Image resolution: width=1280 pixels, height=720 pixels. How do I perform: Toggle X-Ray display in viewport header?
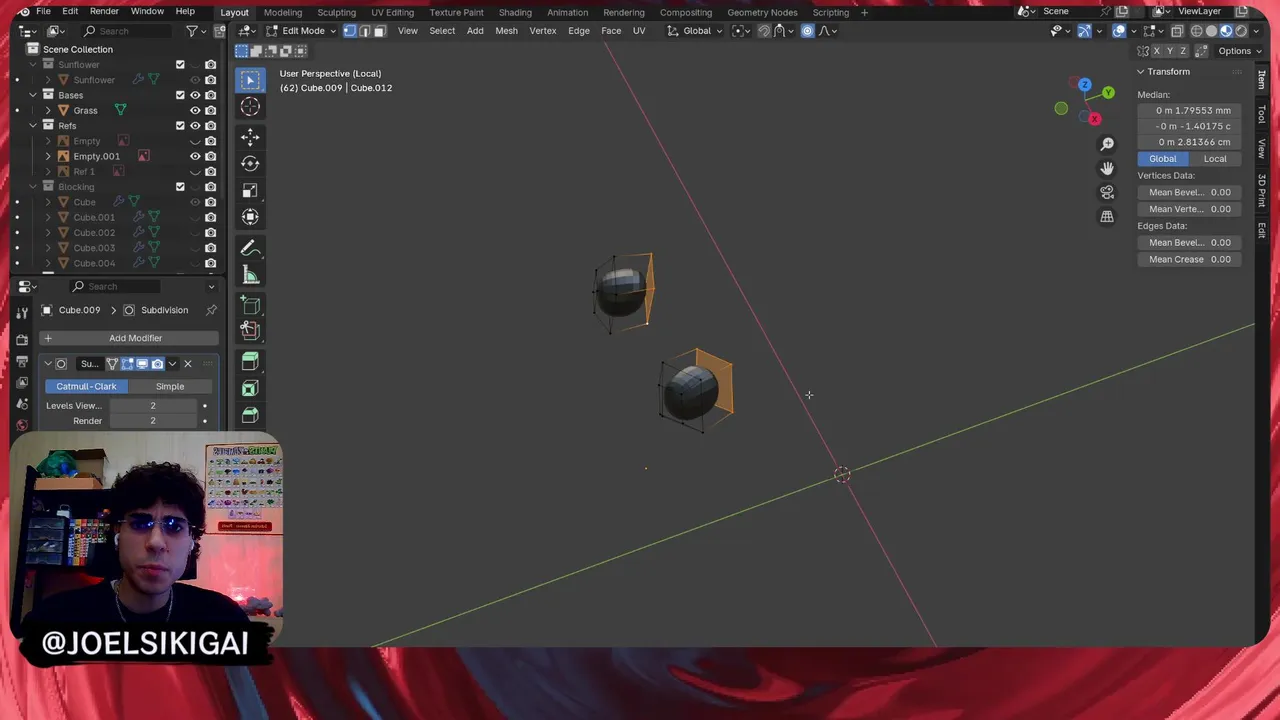(x=1177, y=31)
